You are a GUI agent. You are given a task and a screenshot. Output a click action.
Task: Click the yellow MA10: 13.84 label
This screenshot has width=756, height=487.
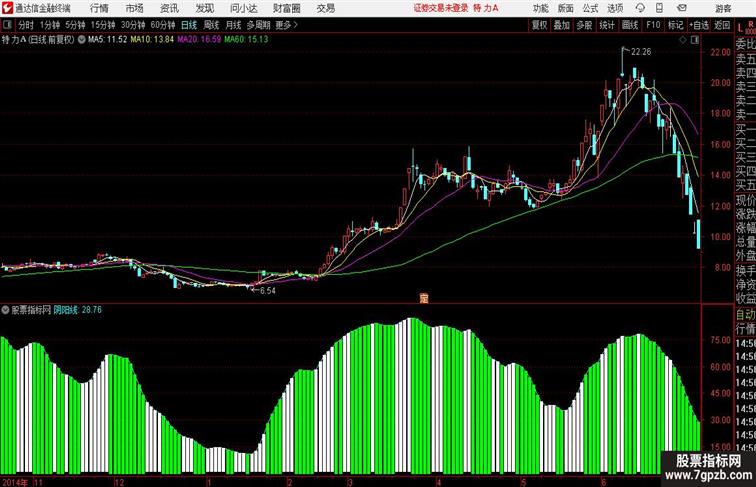click(152, 40)
